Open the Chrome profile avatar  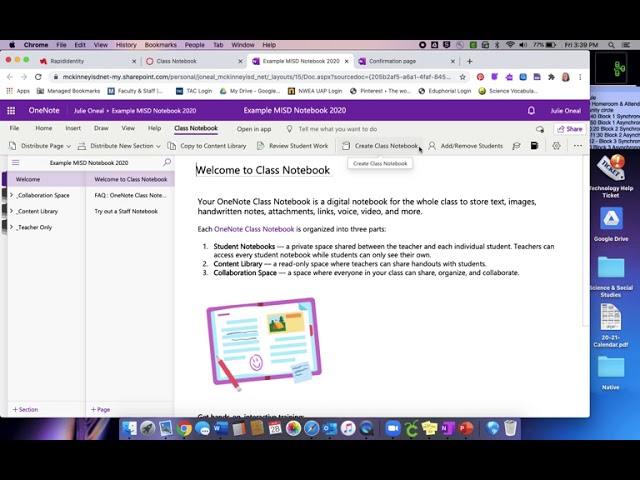(566, 77)
